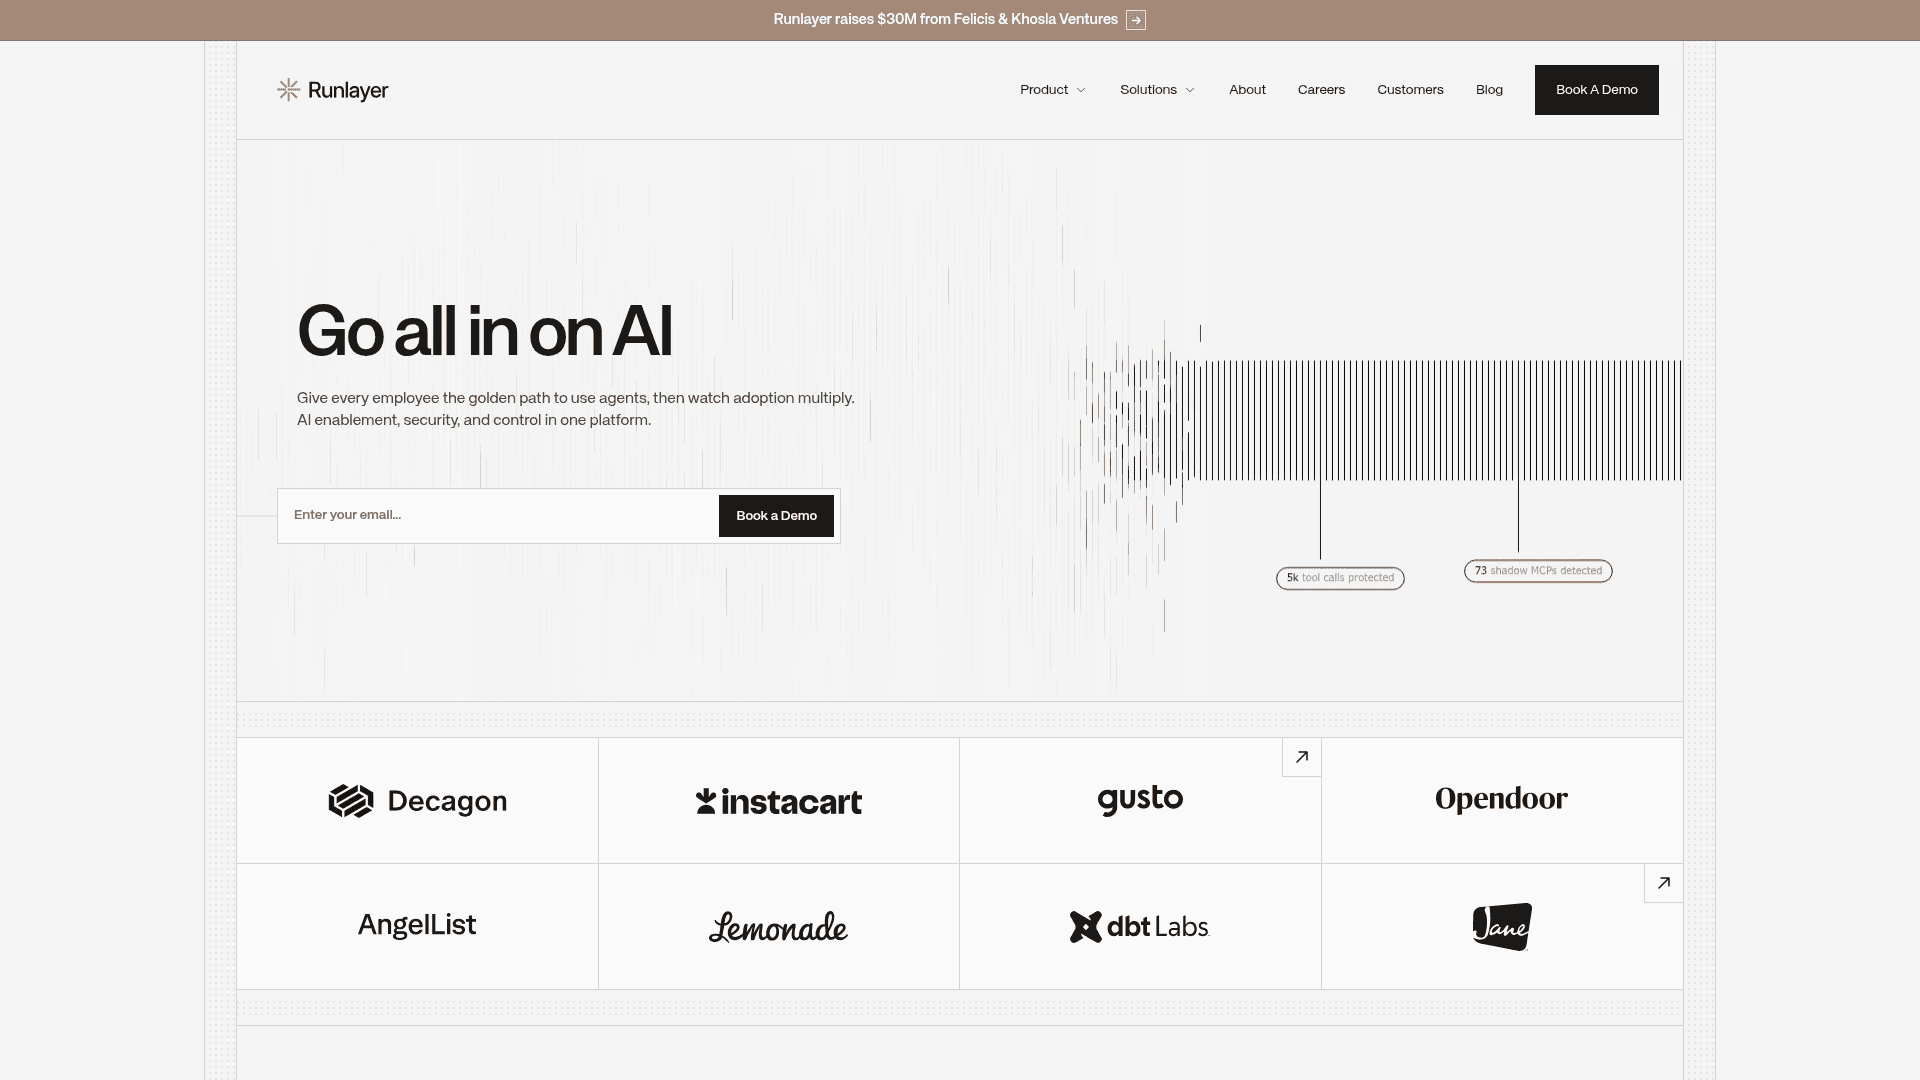Image resolution: width=1920 pixels, height=1080 pixels.
Task: Click the Book a Demo button beside email
Action: (x=776, y=516)
